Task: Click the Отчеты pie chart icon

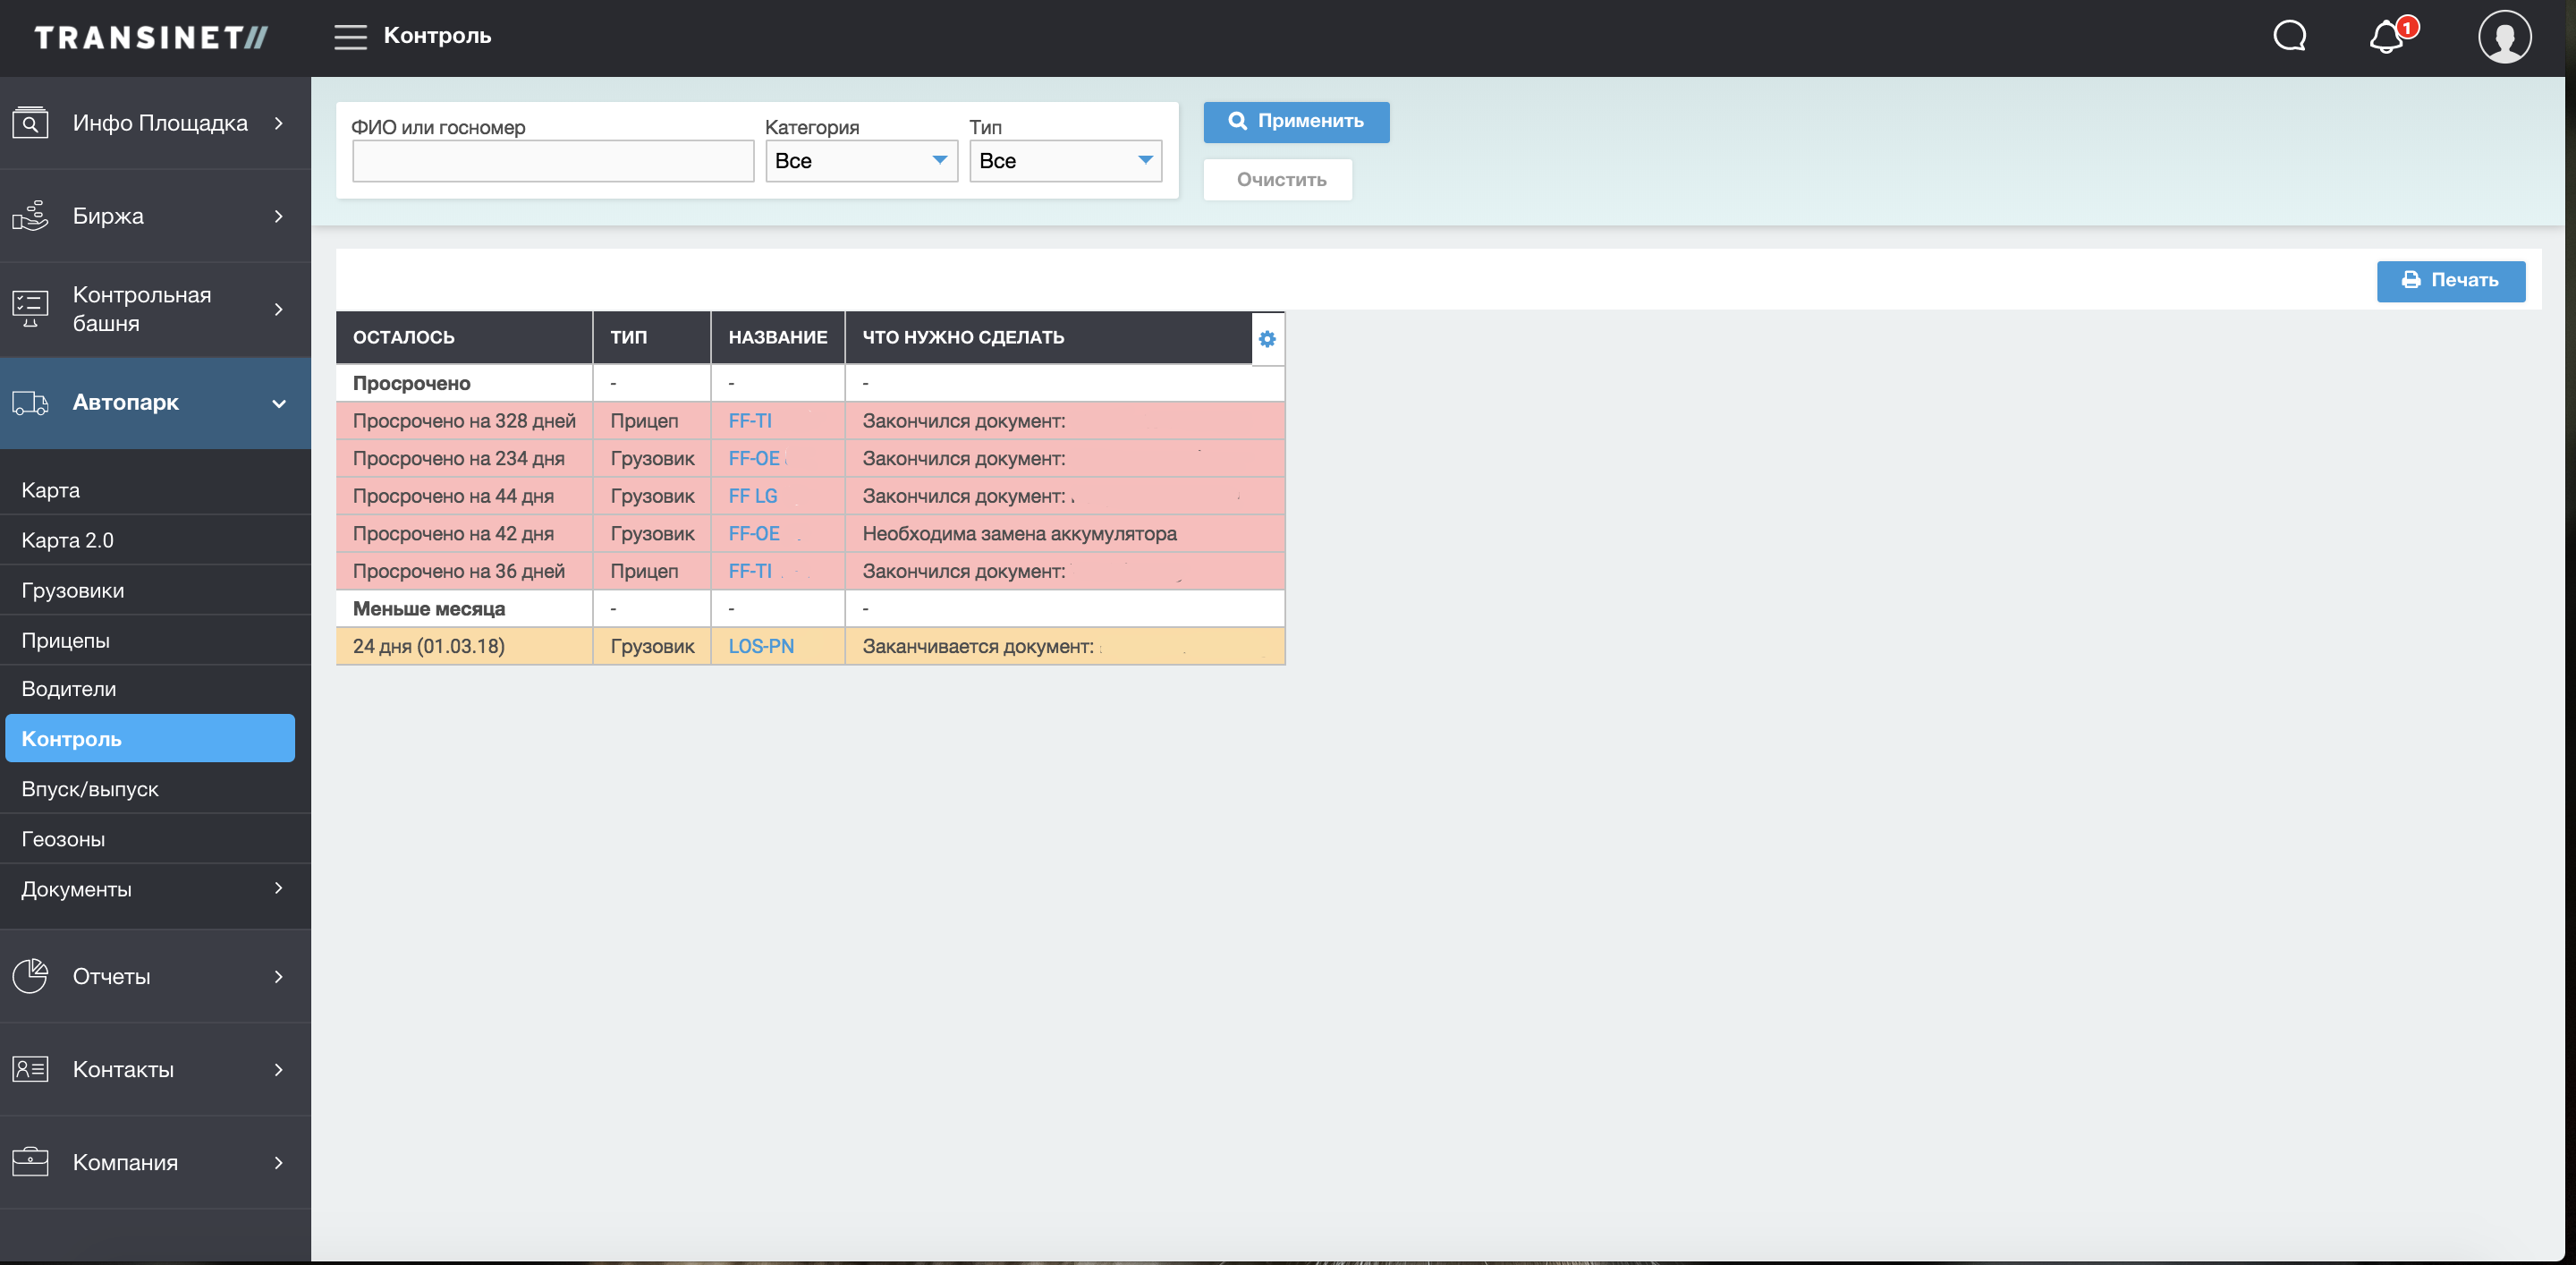Action: [x=30, y=976]
